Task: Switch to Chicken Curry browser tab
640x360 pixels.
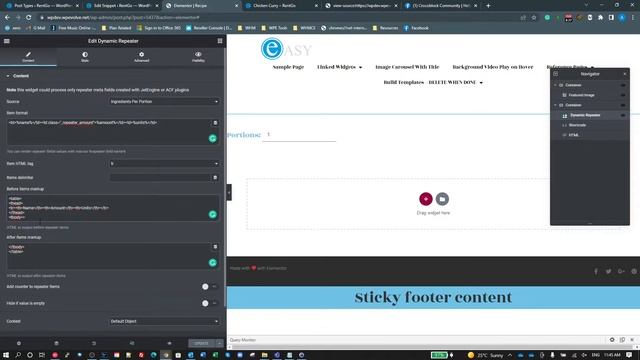Action: tap(281, 6)
